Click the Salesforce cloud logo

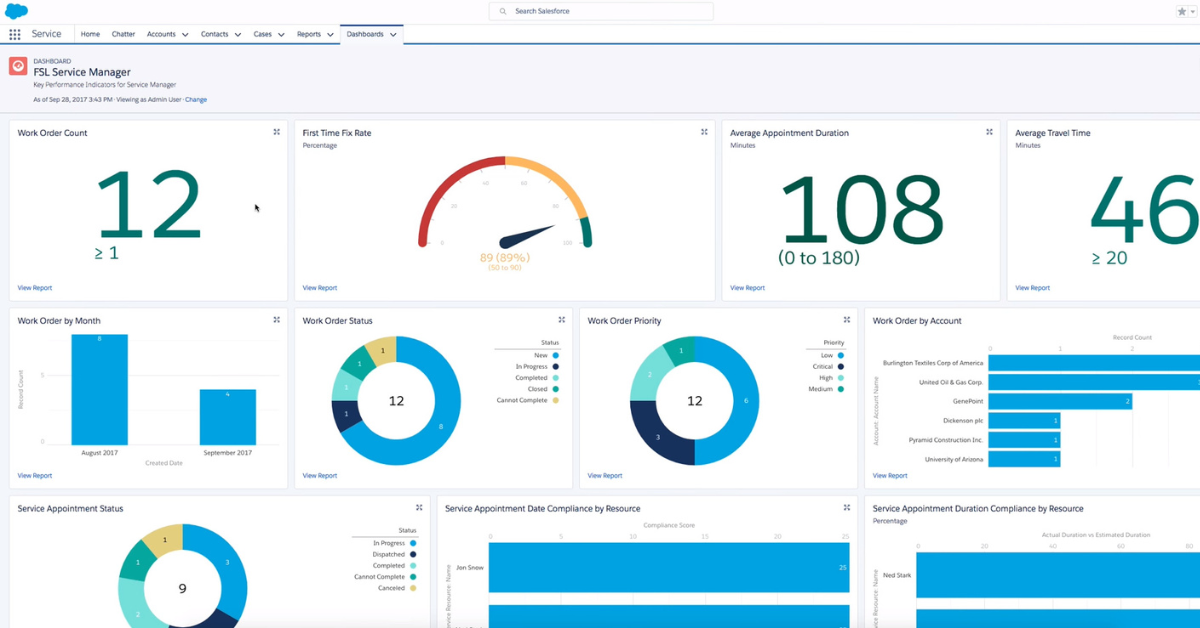[x=16, y=11]
